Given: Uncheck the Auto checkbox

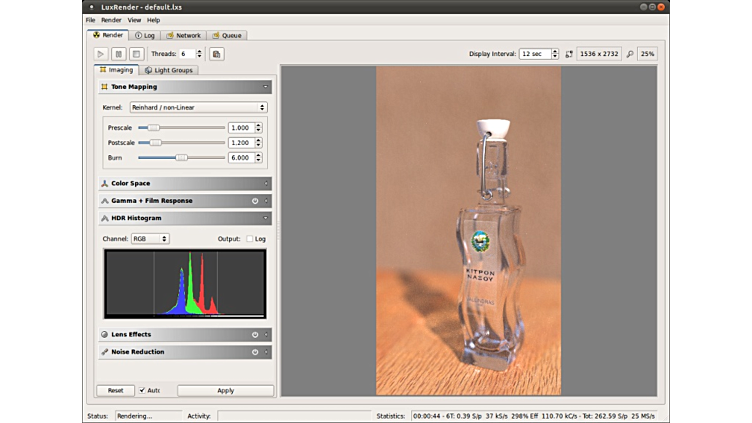Looking at the screenshot, I should tap(143, 390).
